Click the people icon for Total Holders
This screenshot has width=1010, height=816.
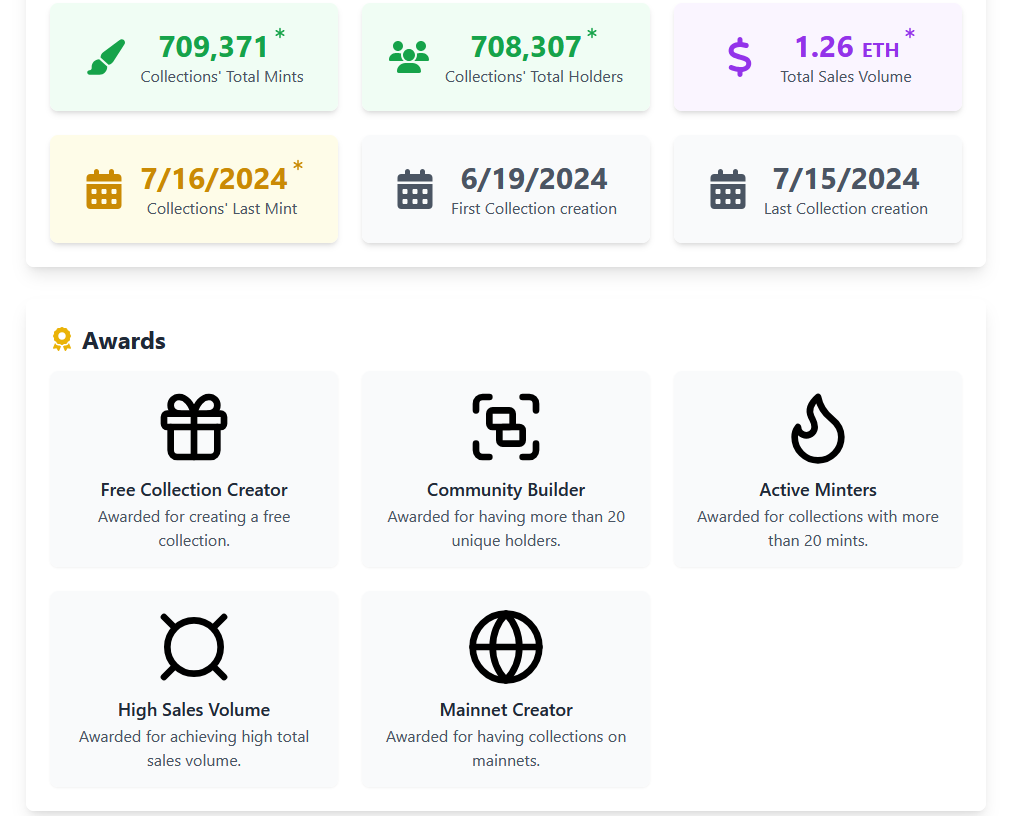408,57
